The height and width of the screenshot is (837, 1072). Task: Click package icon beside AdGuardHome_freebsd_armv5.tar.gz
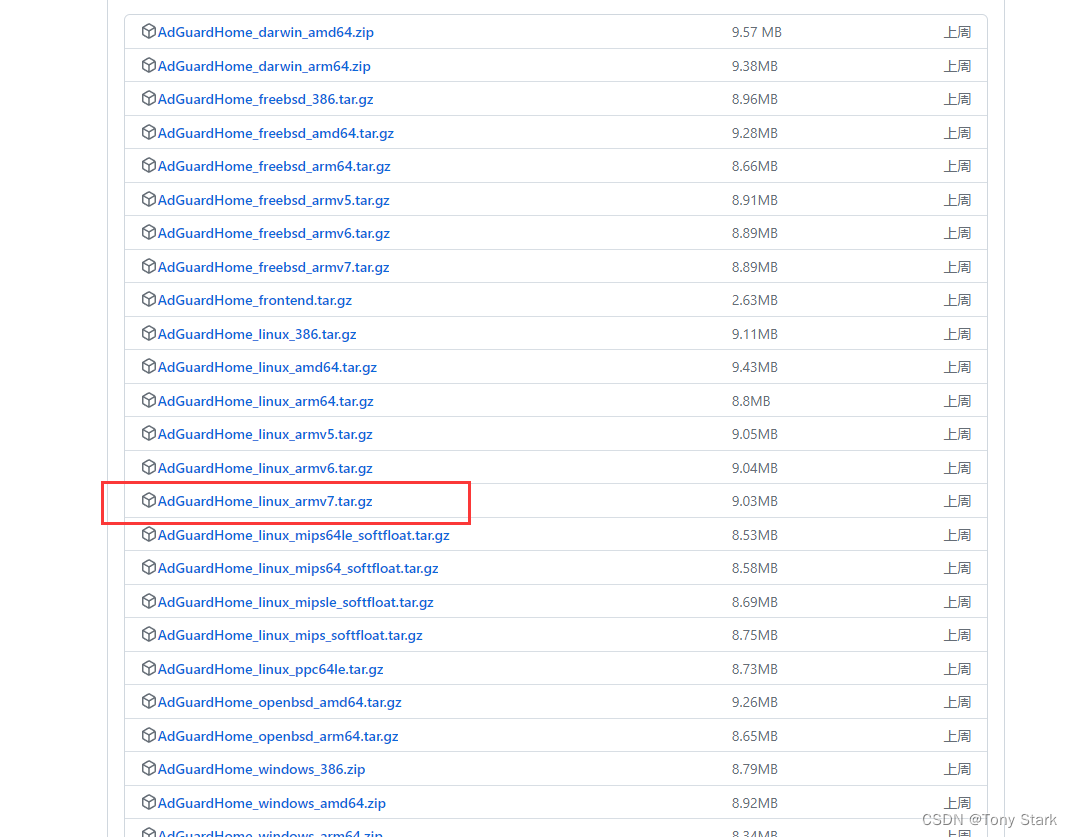click(148, 199)
